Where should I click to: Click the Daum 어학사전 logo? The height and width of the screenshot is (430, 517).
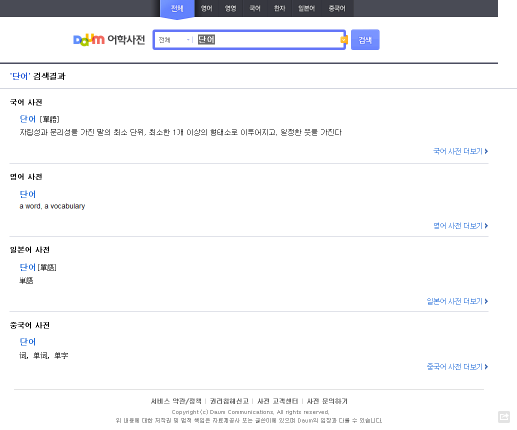(109, 40)
